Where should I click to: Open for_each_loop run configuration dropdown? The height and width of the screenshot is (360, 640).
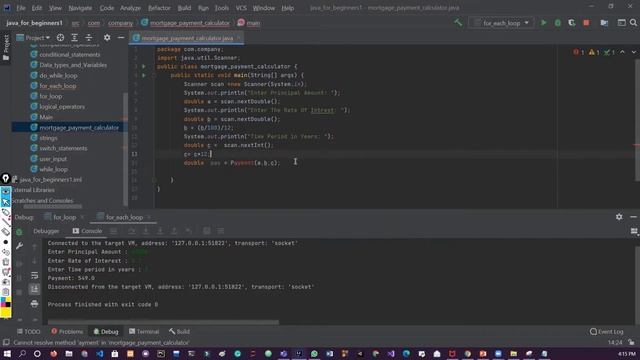[502, 23]
